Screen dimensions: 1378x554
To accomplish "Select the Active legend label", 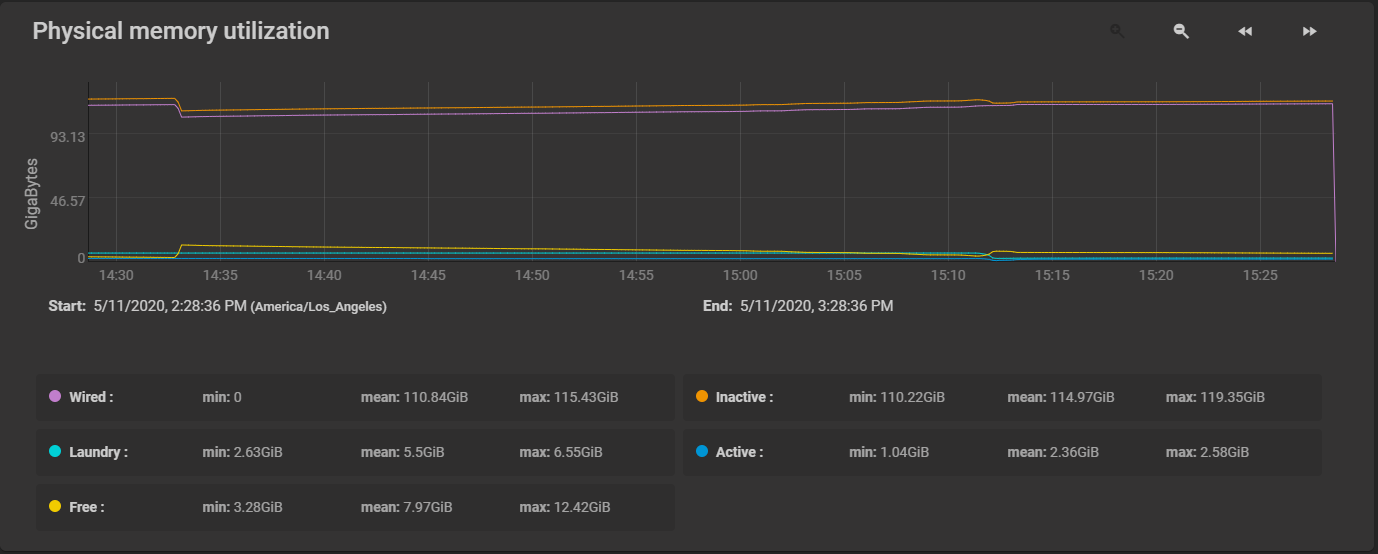I will point(739,452).
